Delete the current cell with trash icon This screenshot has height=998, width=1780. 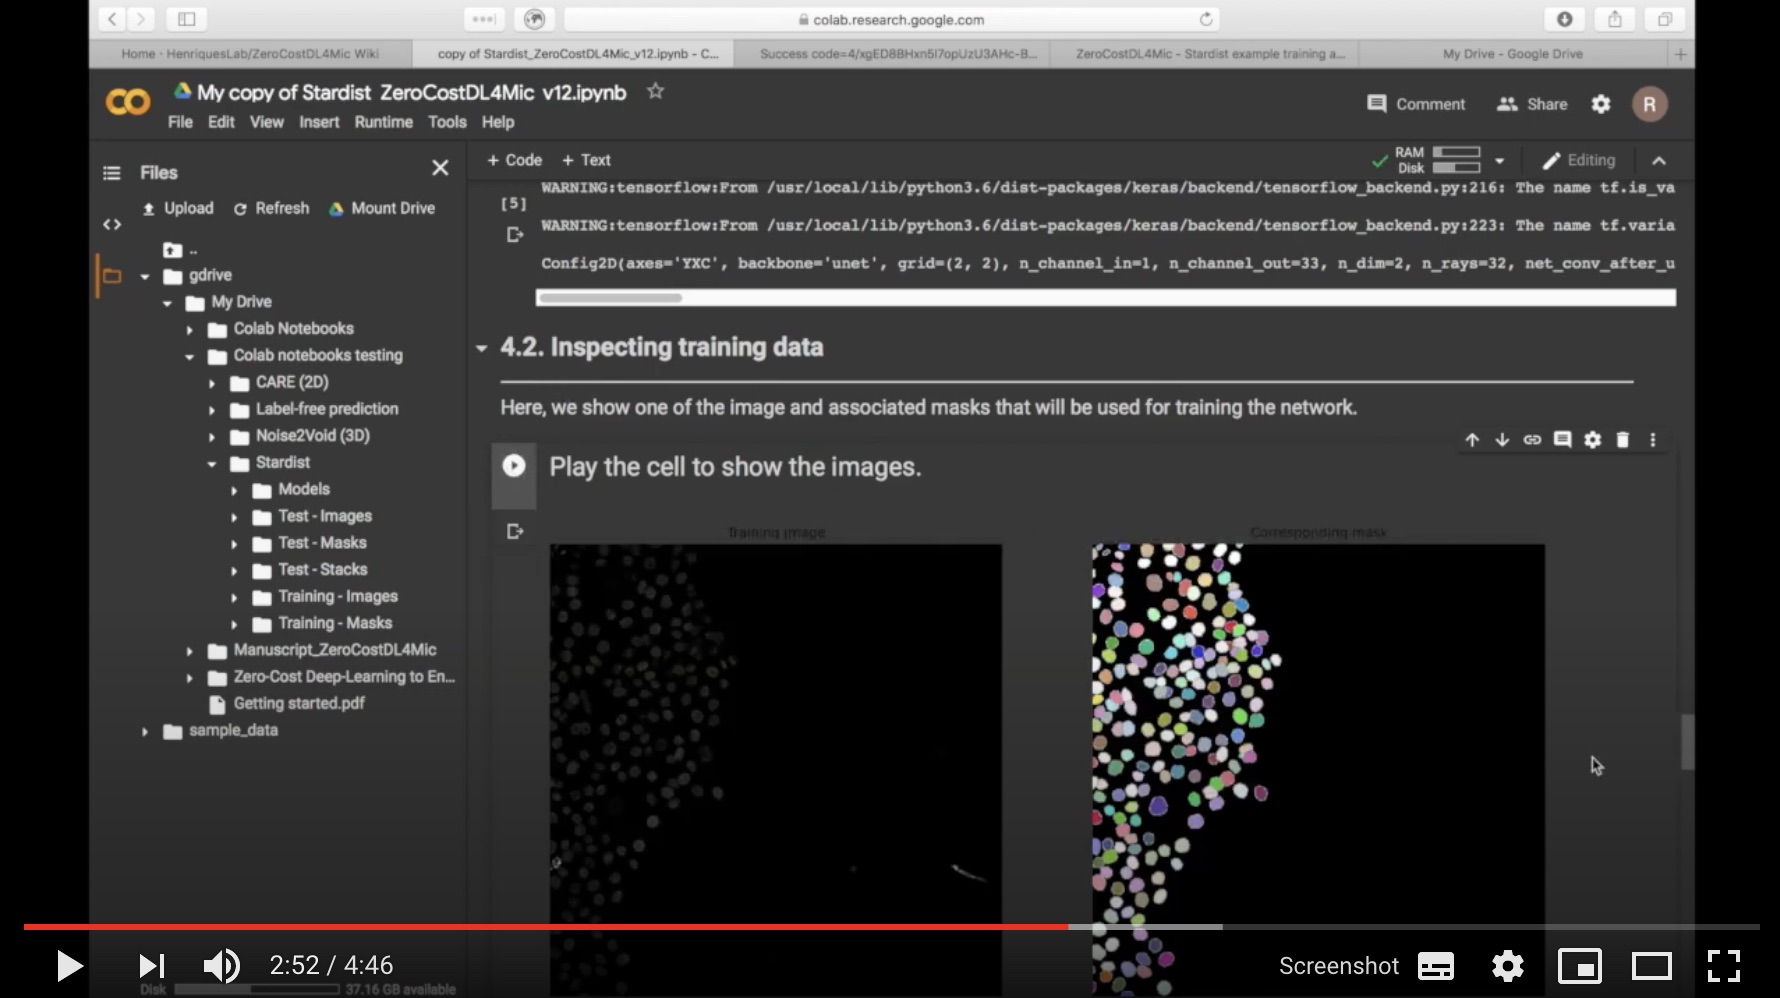[x=1622, y=440]
